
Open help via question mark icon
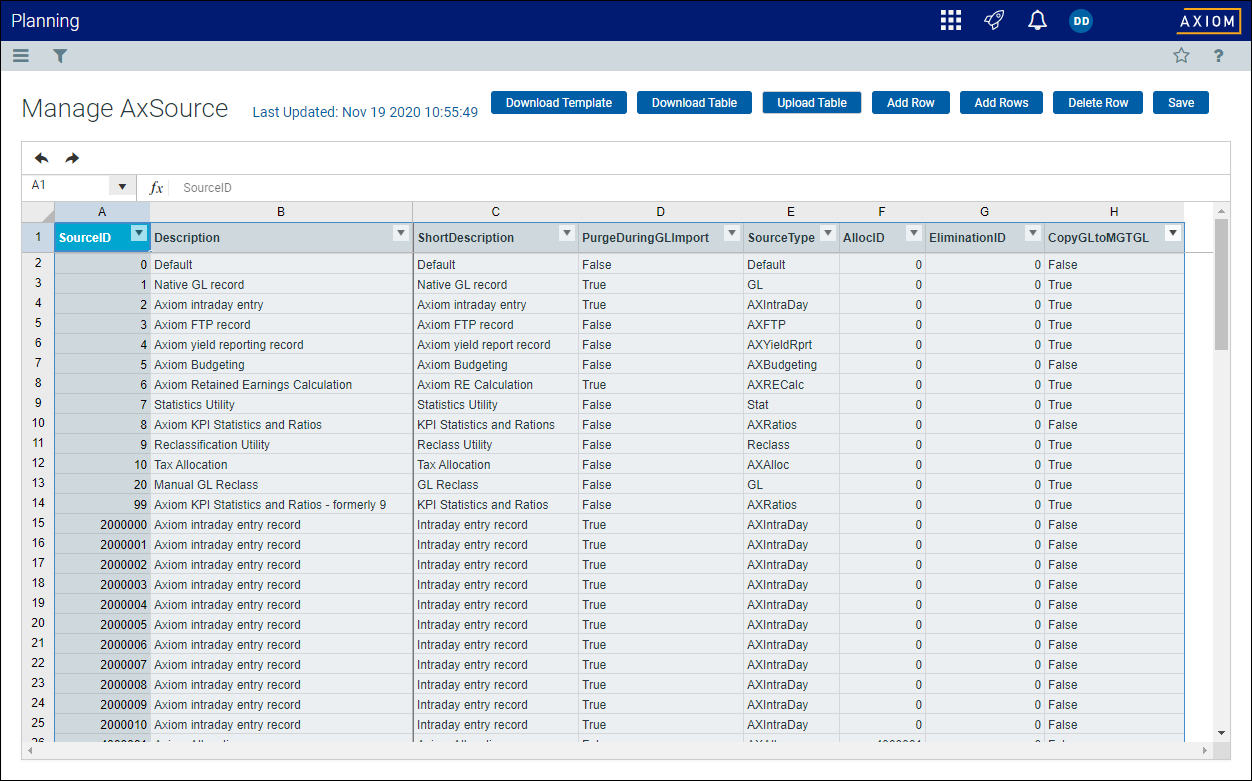pyautogui.click(x=1218, y=56)
